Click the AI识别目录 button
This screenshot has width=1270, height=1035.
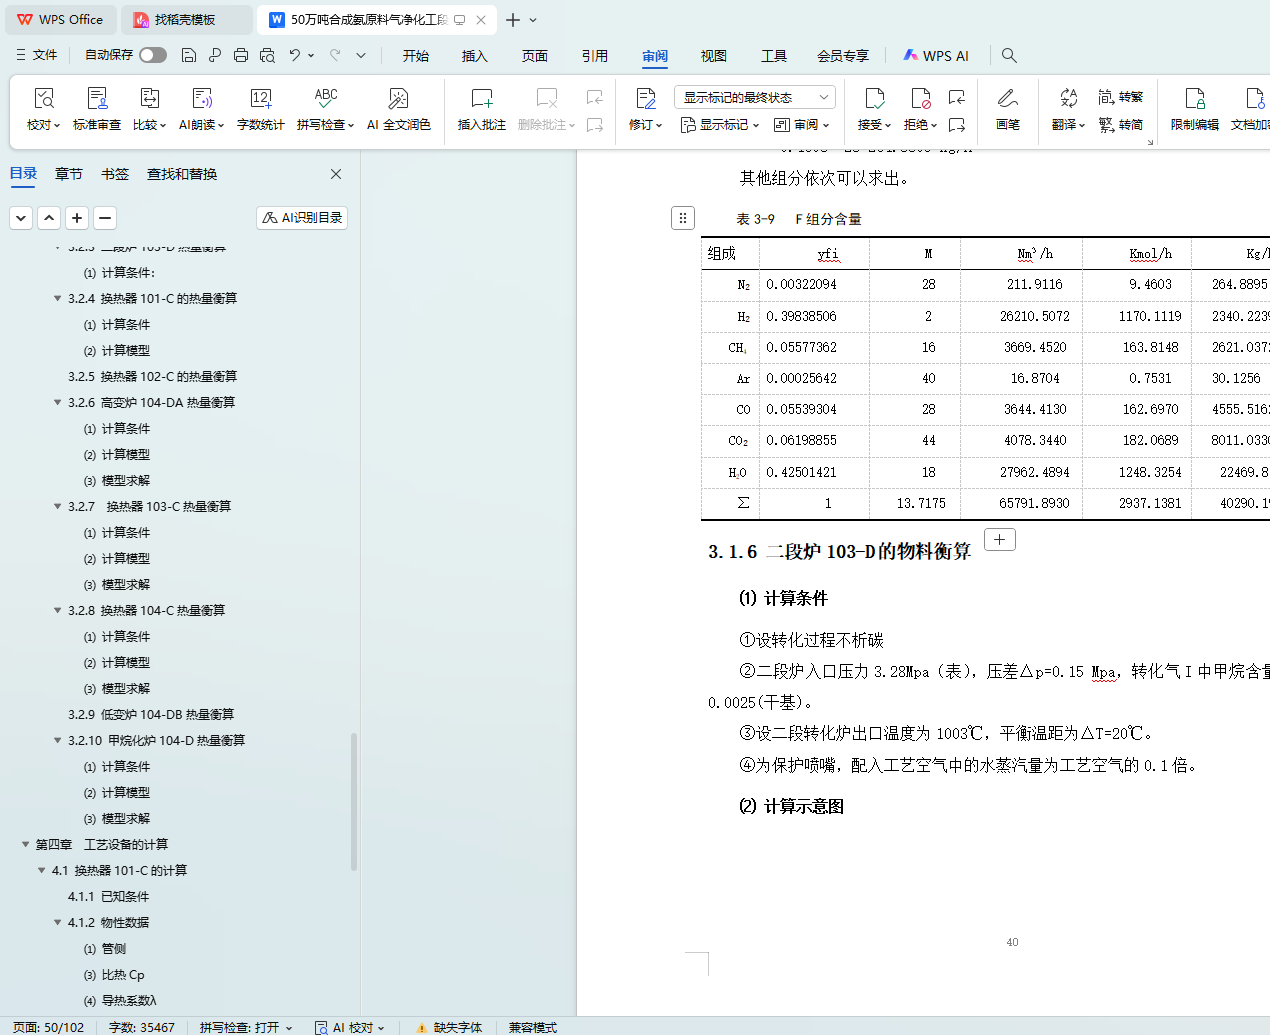click(x=302, y=217)
